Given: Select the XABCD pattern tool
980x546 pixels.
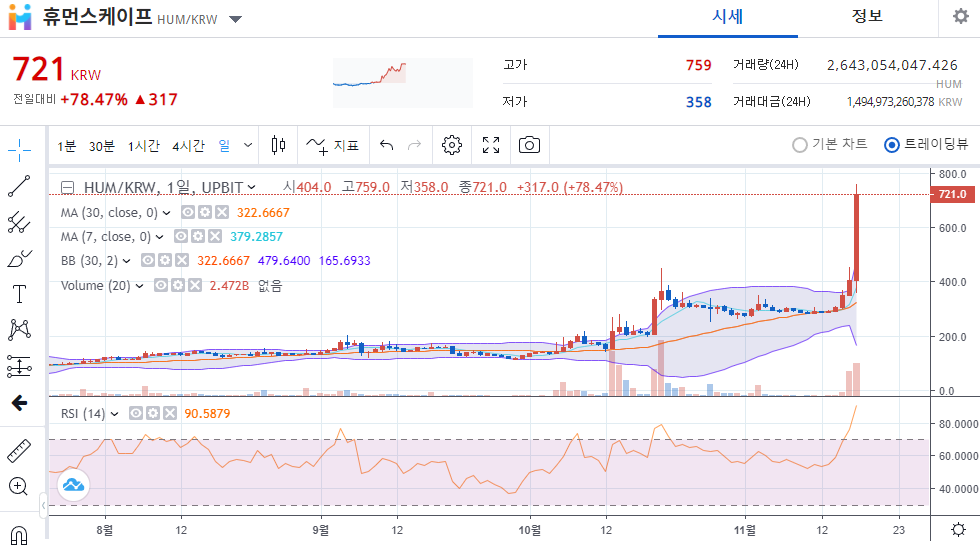Looking at the screenshot, I should (19, 330).
